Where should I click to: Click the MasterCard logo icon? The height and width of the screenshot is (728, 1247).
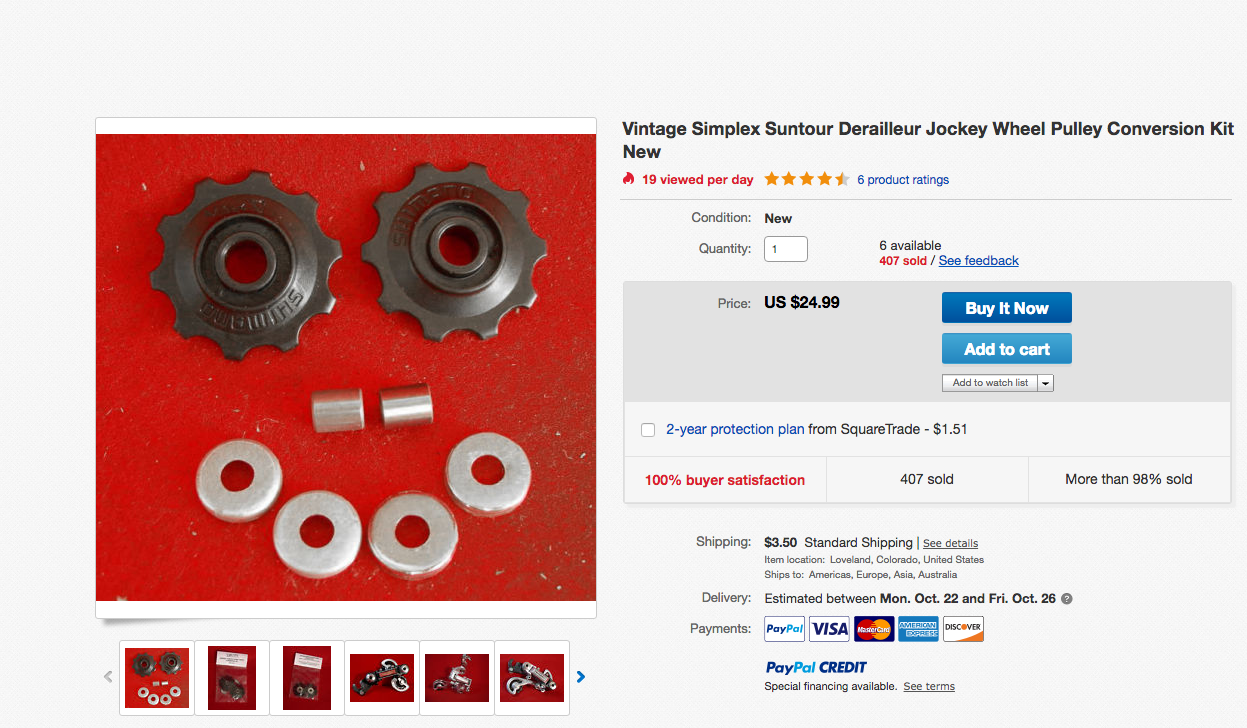pyautogui.click(x=874, y=629)
